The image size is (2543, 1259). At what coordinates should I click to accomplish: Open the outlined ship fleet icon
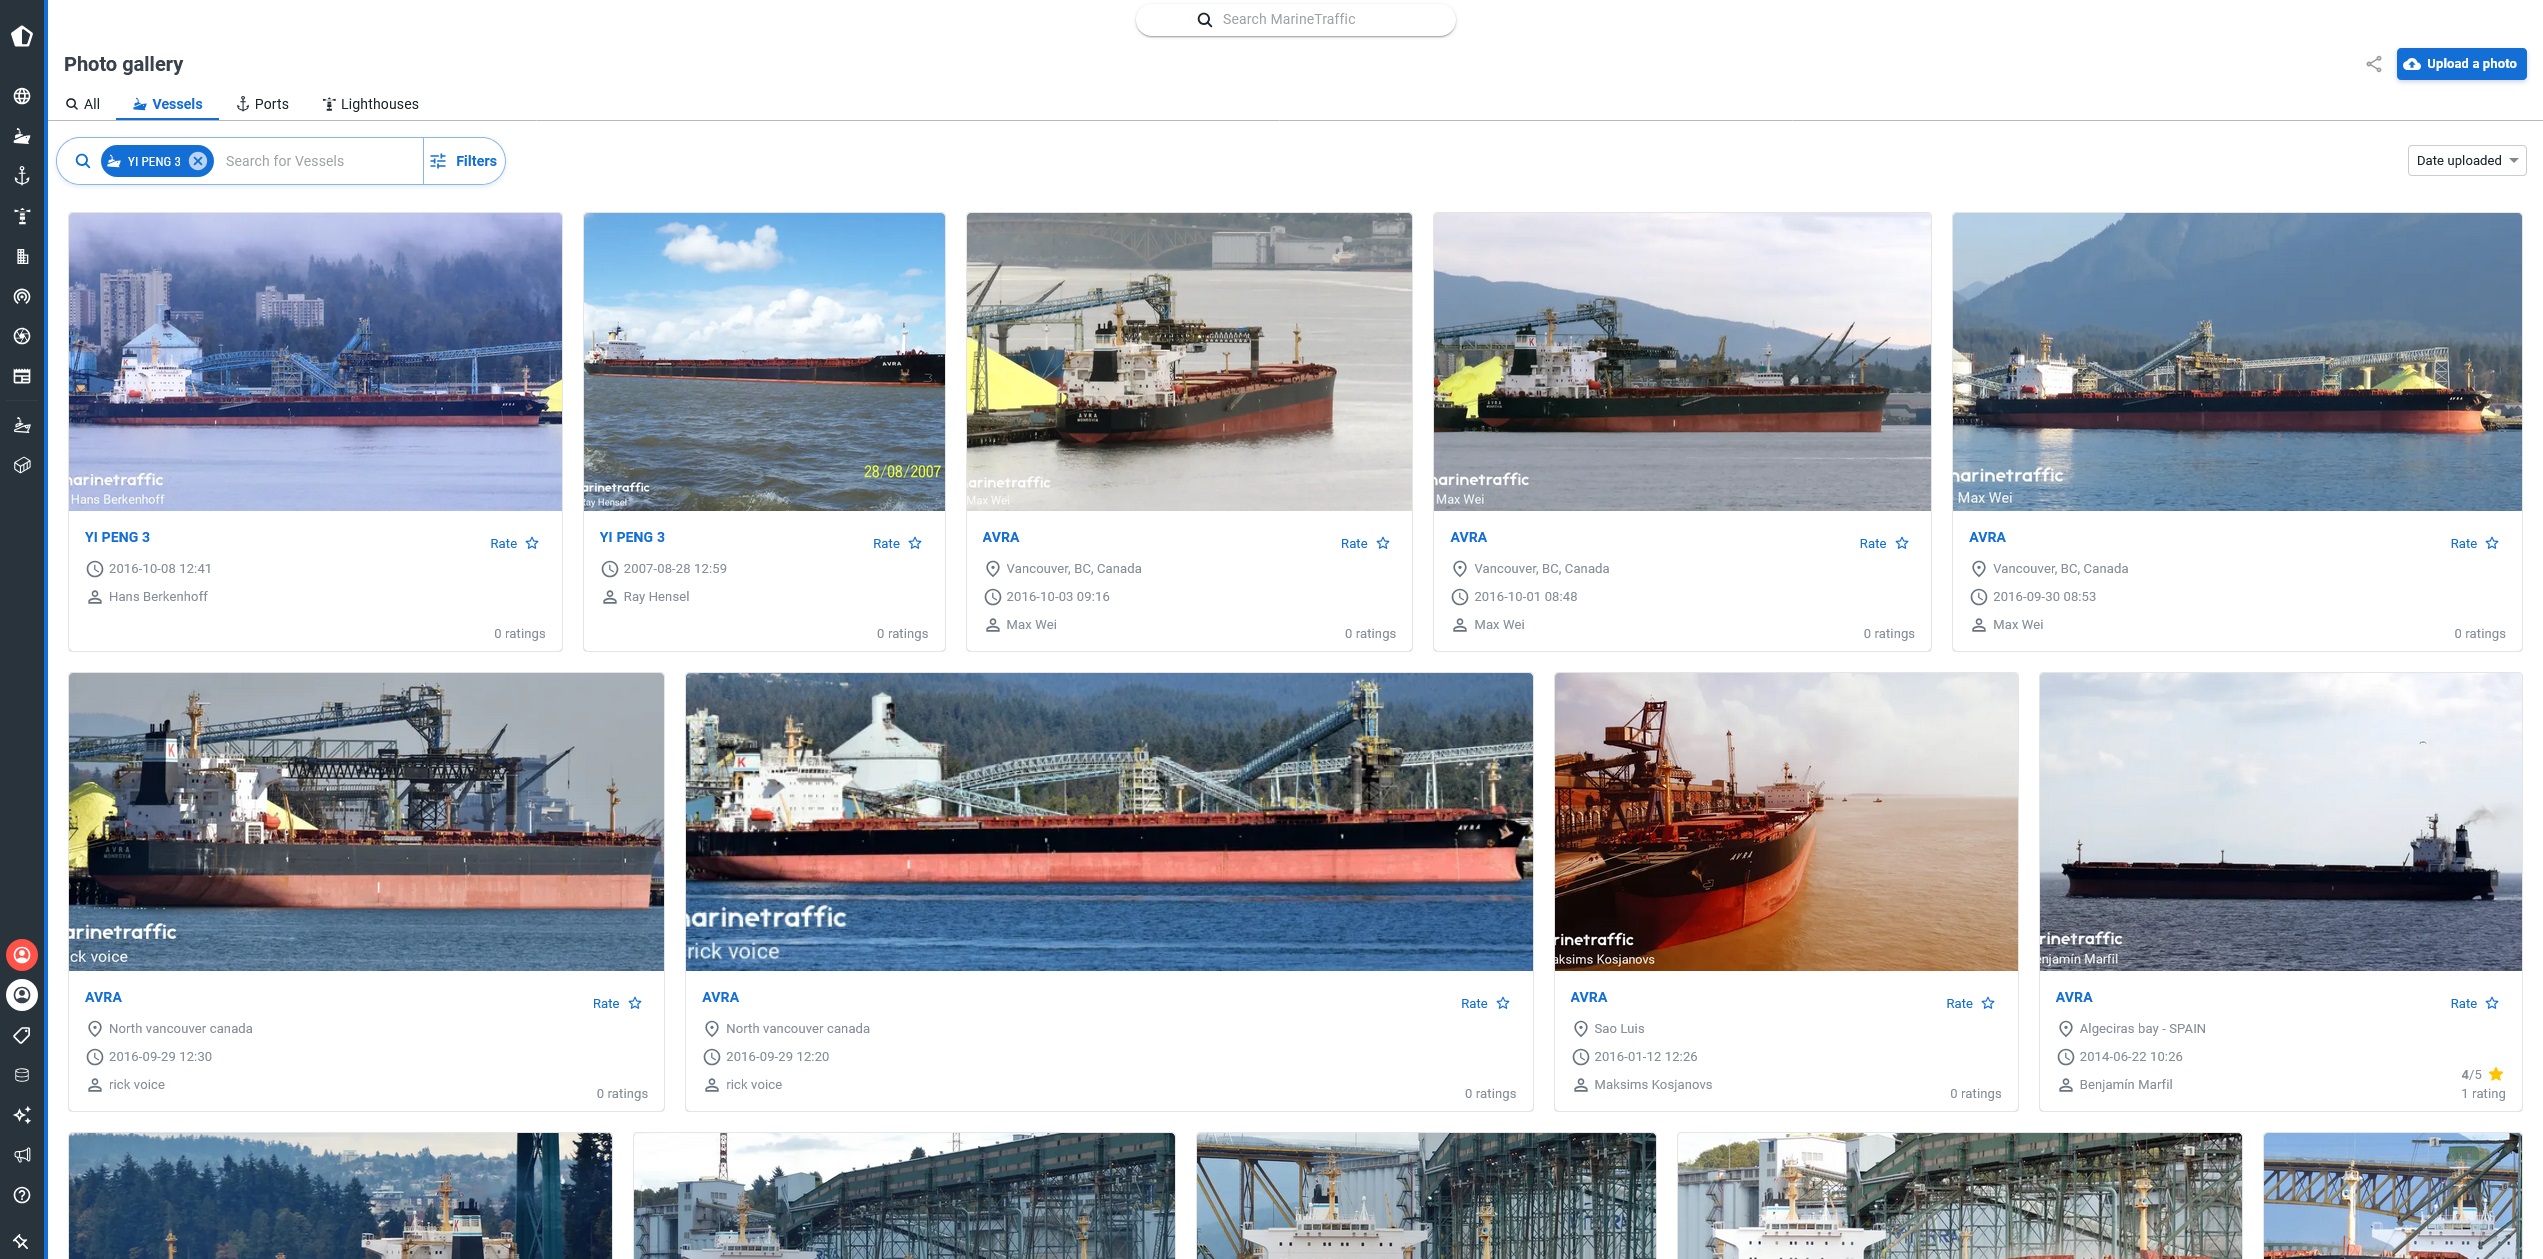click(x=22, y=426)
